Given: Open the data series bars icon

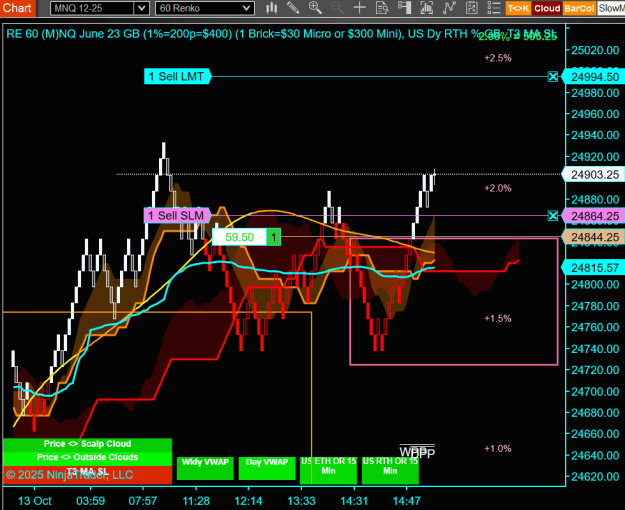Looking at the screenshot, I should tap(426, 8).
